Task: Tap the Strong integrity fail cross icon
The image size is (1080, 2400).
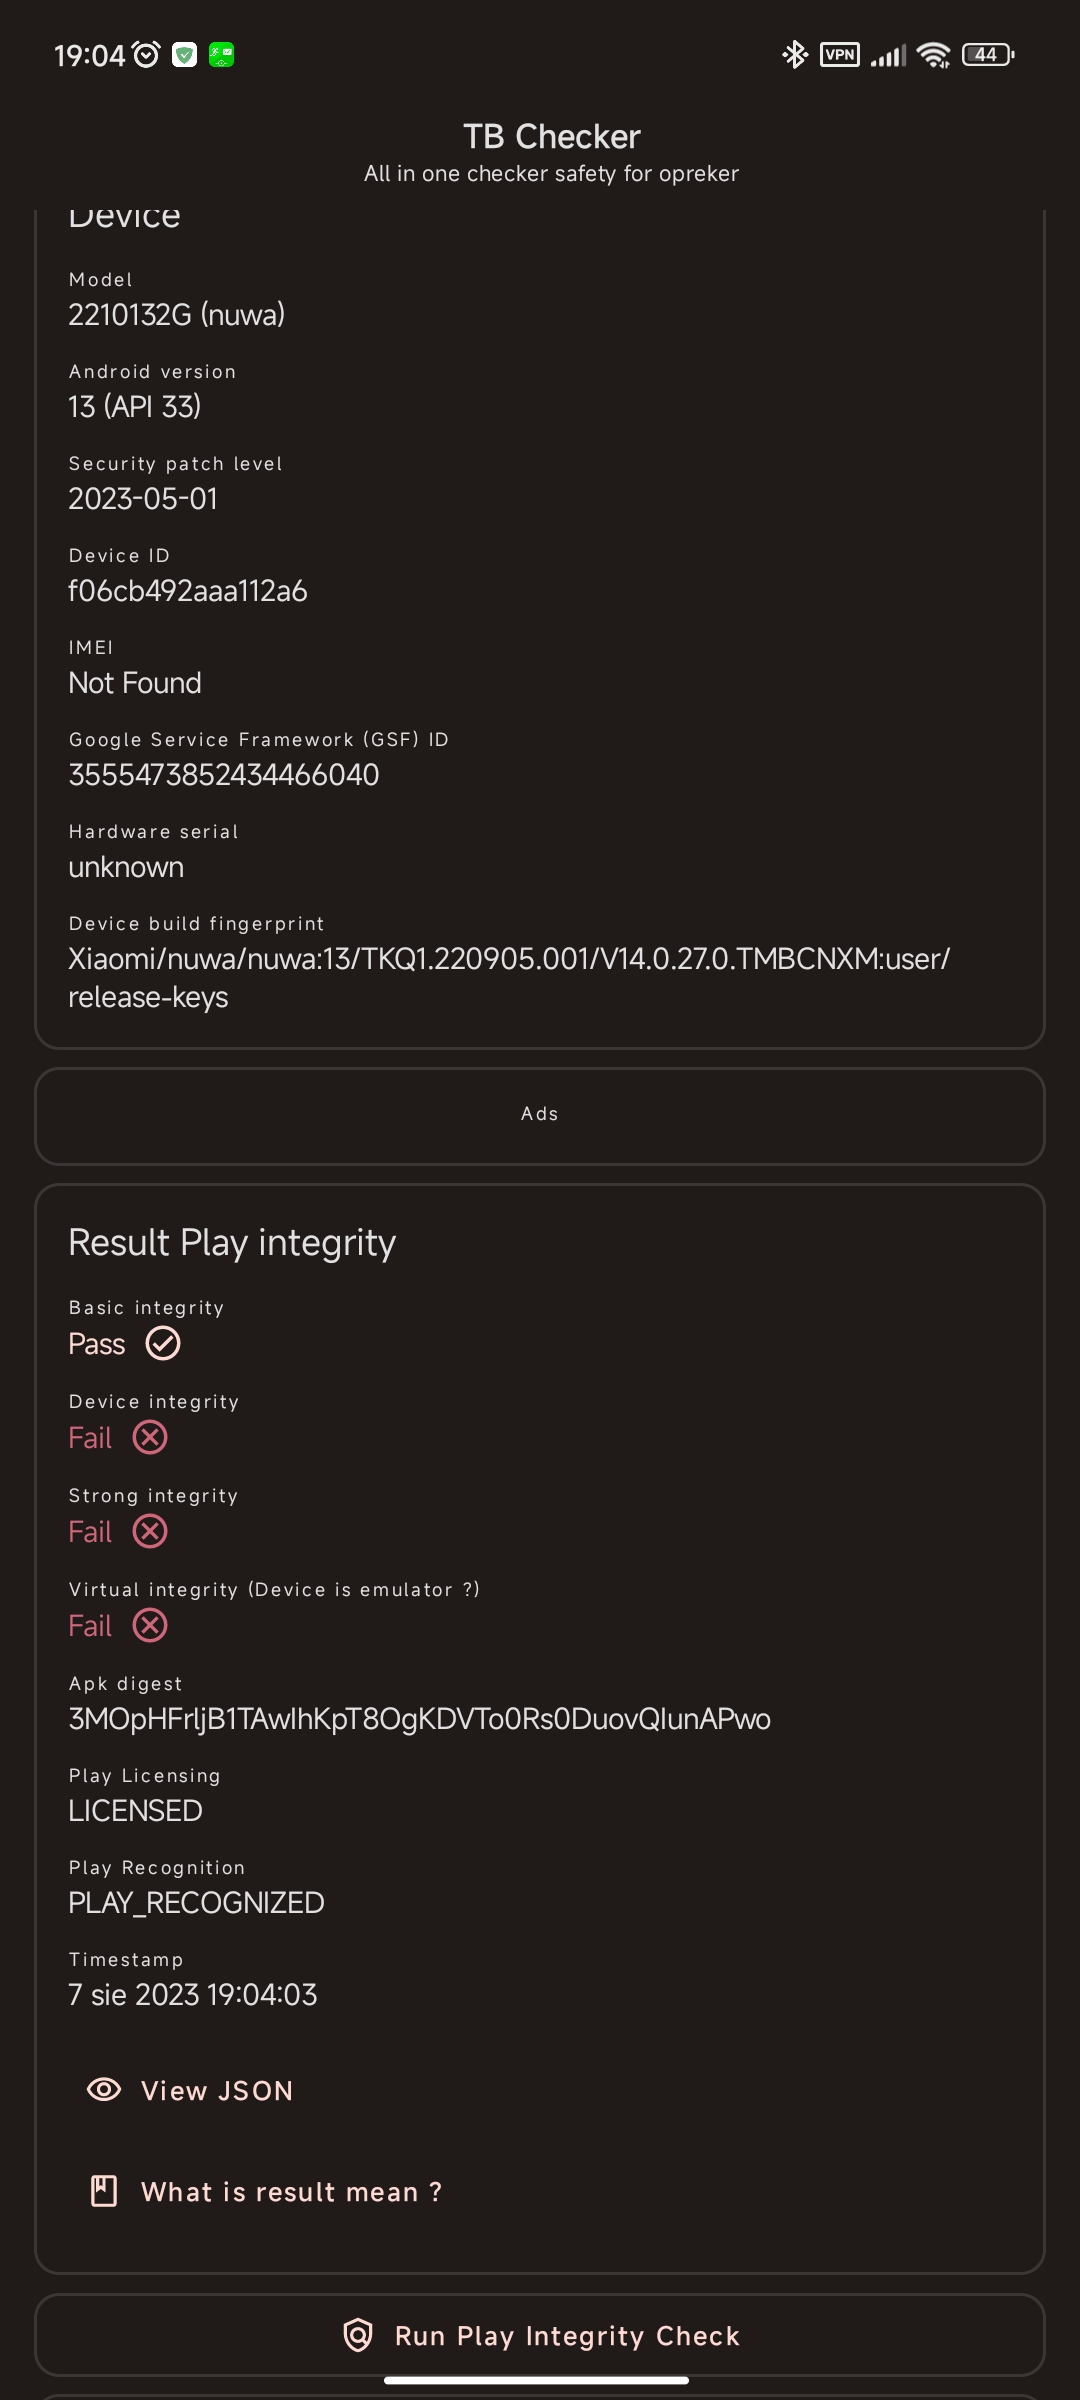Action: (x=150, y=1531)
